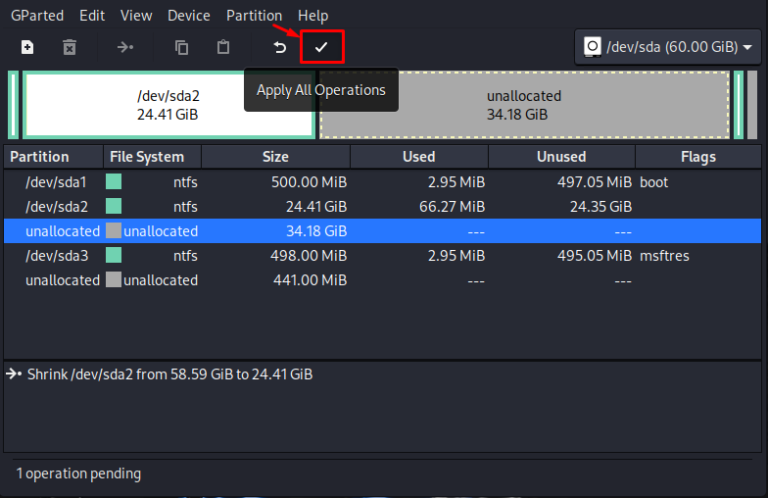
Task: Open the Edit menu
Action: [92, 16]
